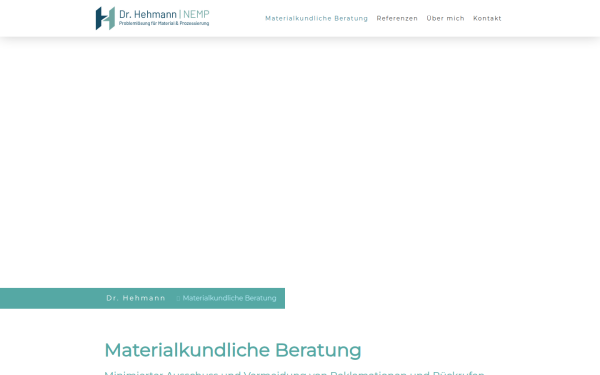Screen dimensions: 600x375
Task: Open the Referenzen menu item
Action: pos(397,18)
